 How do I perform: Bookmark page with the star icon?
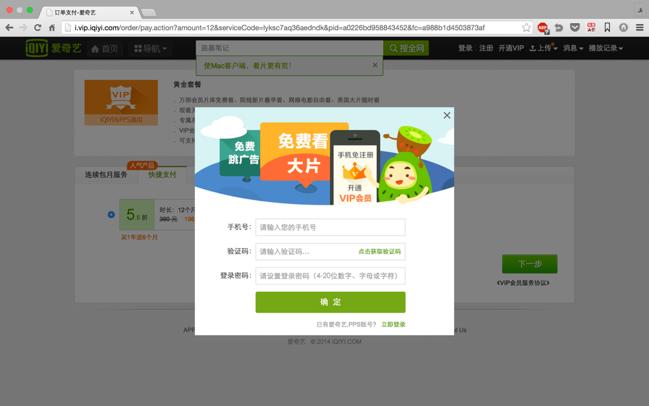point(526,28)
